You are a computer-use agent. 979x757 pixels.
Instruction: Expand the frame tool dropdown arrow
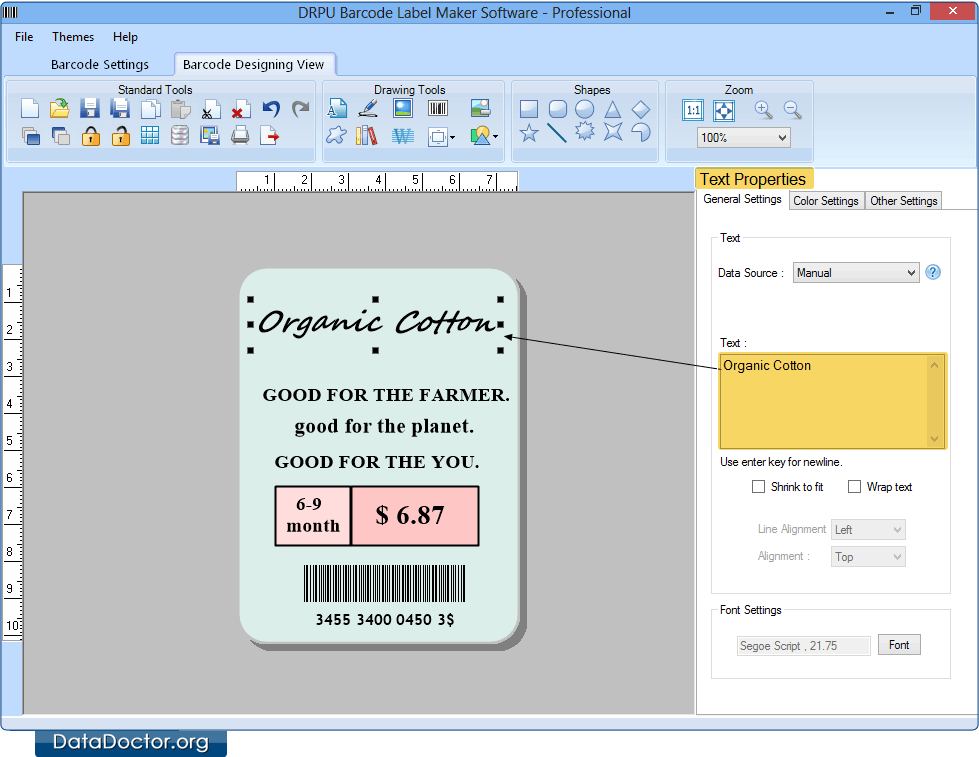(x=453, y=137)
